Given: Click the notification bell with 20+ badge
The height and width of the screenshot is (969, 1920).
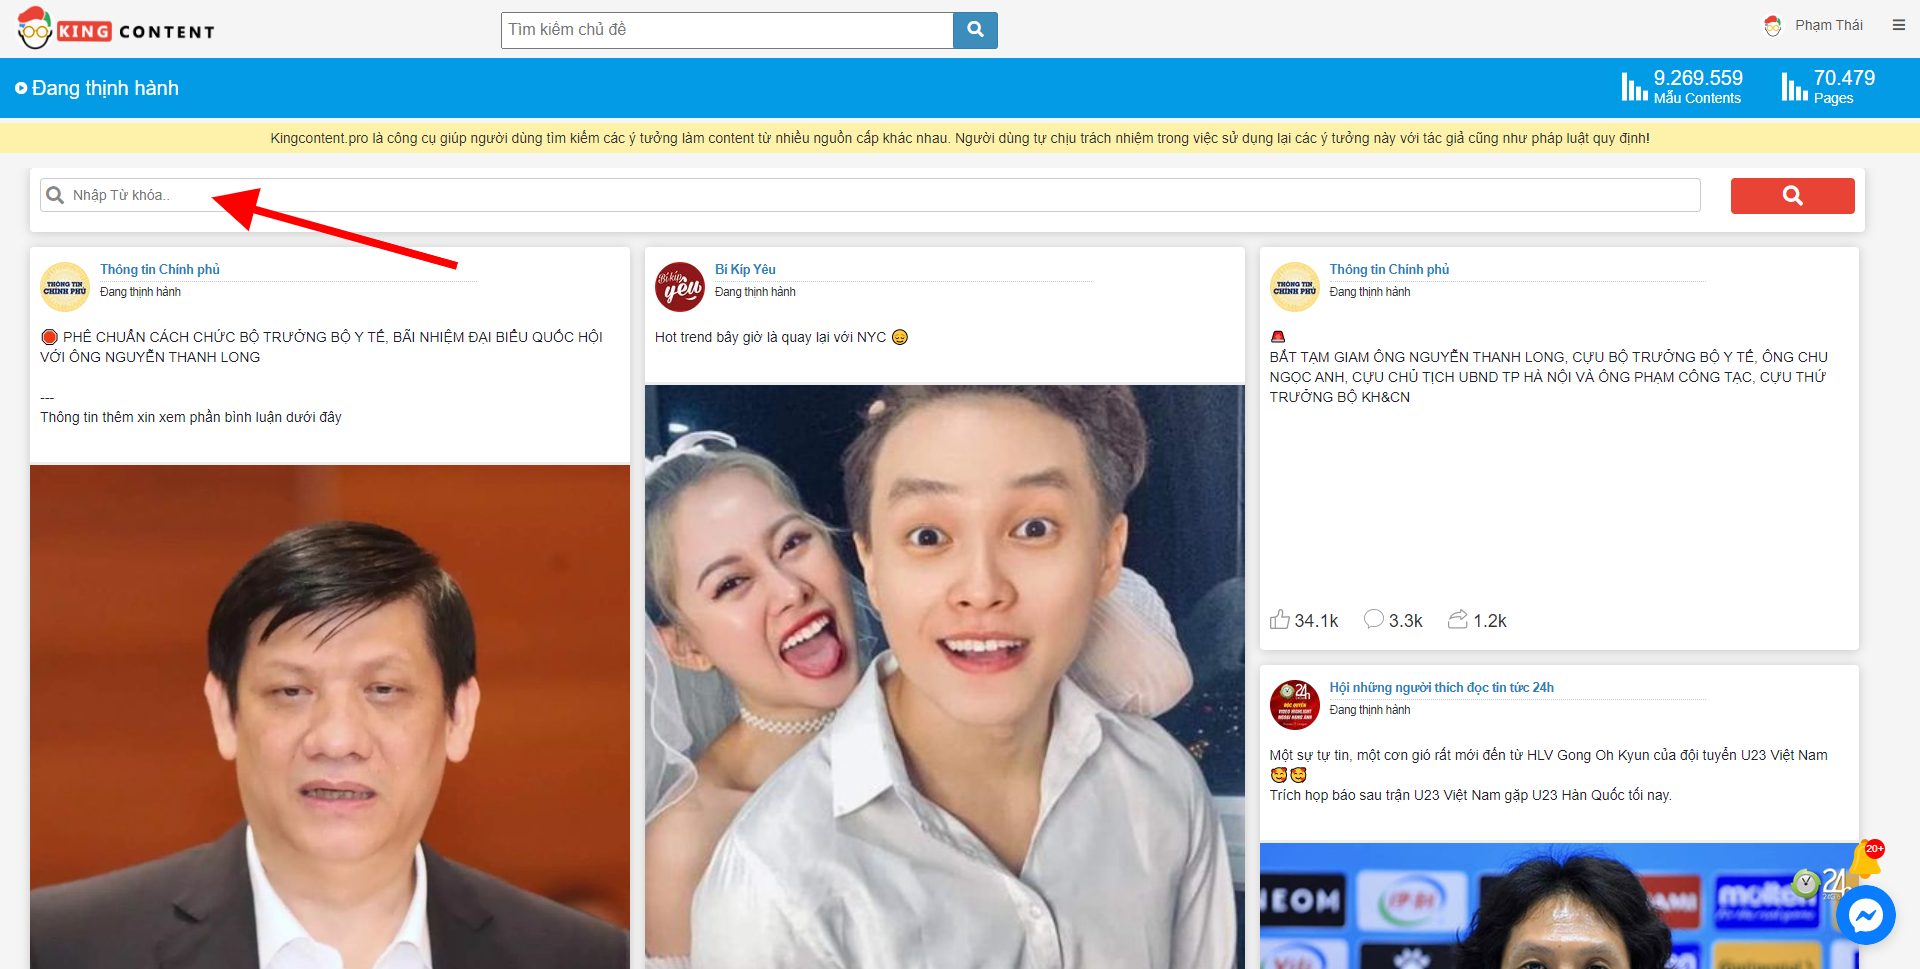Looking at the screenshot, I should click(1865, 860).
